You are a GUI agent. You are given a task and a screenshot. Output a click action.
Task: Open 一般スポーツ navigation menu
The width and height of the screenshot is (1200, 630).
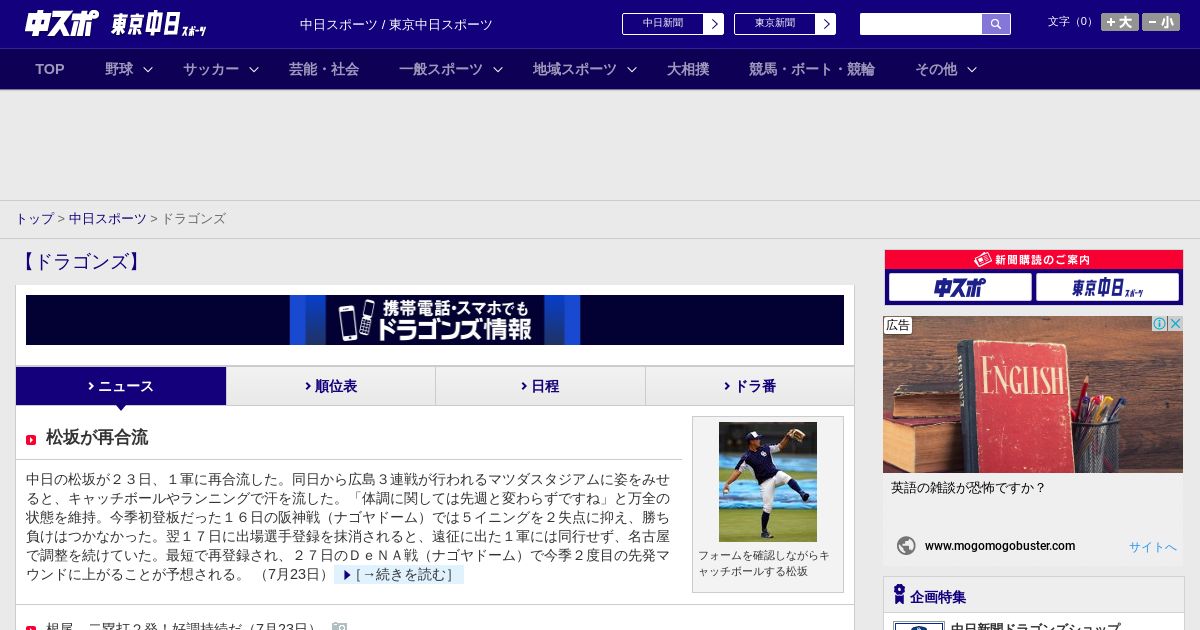441,69
